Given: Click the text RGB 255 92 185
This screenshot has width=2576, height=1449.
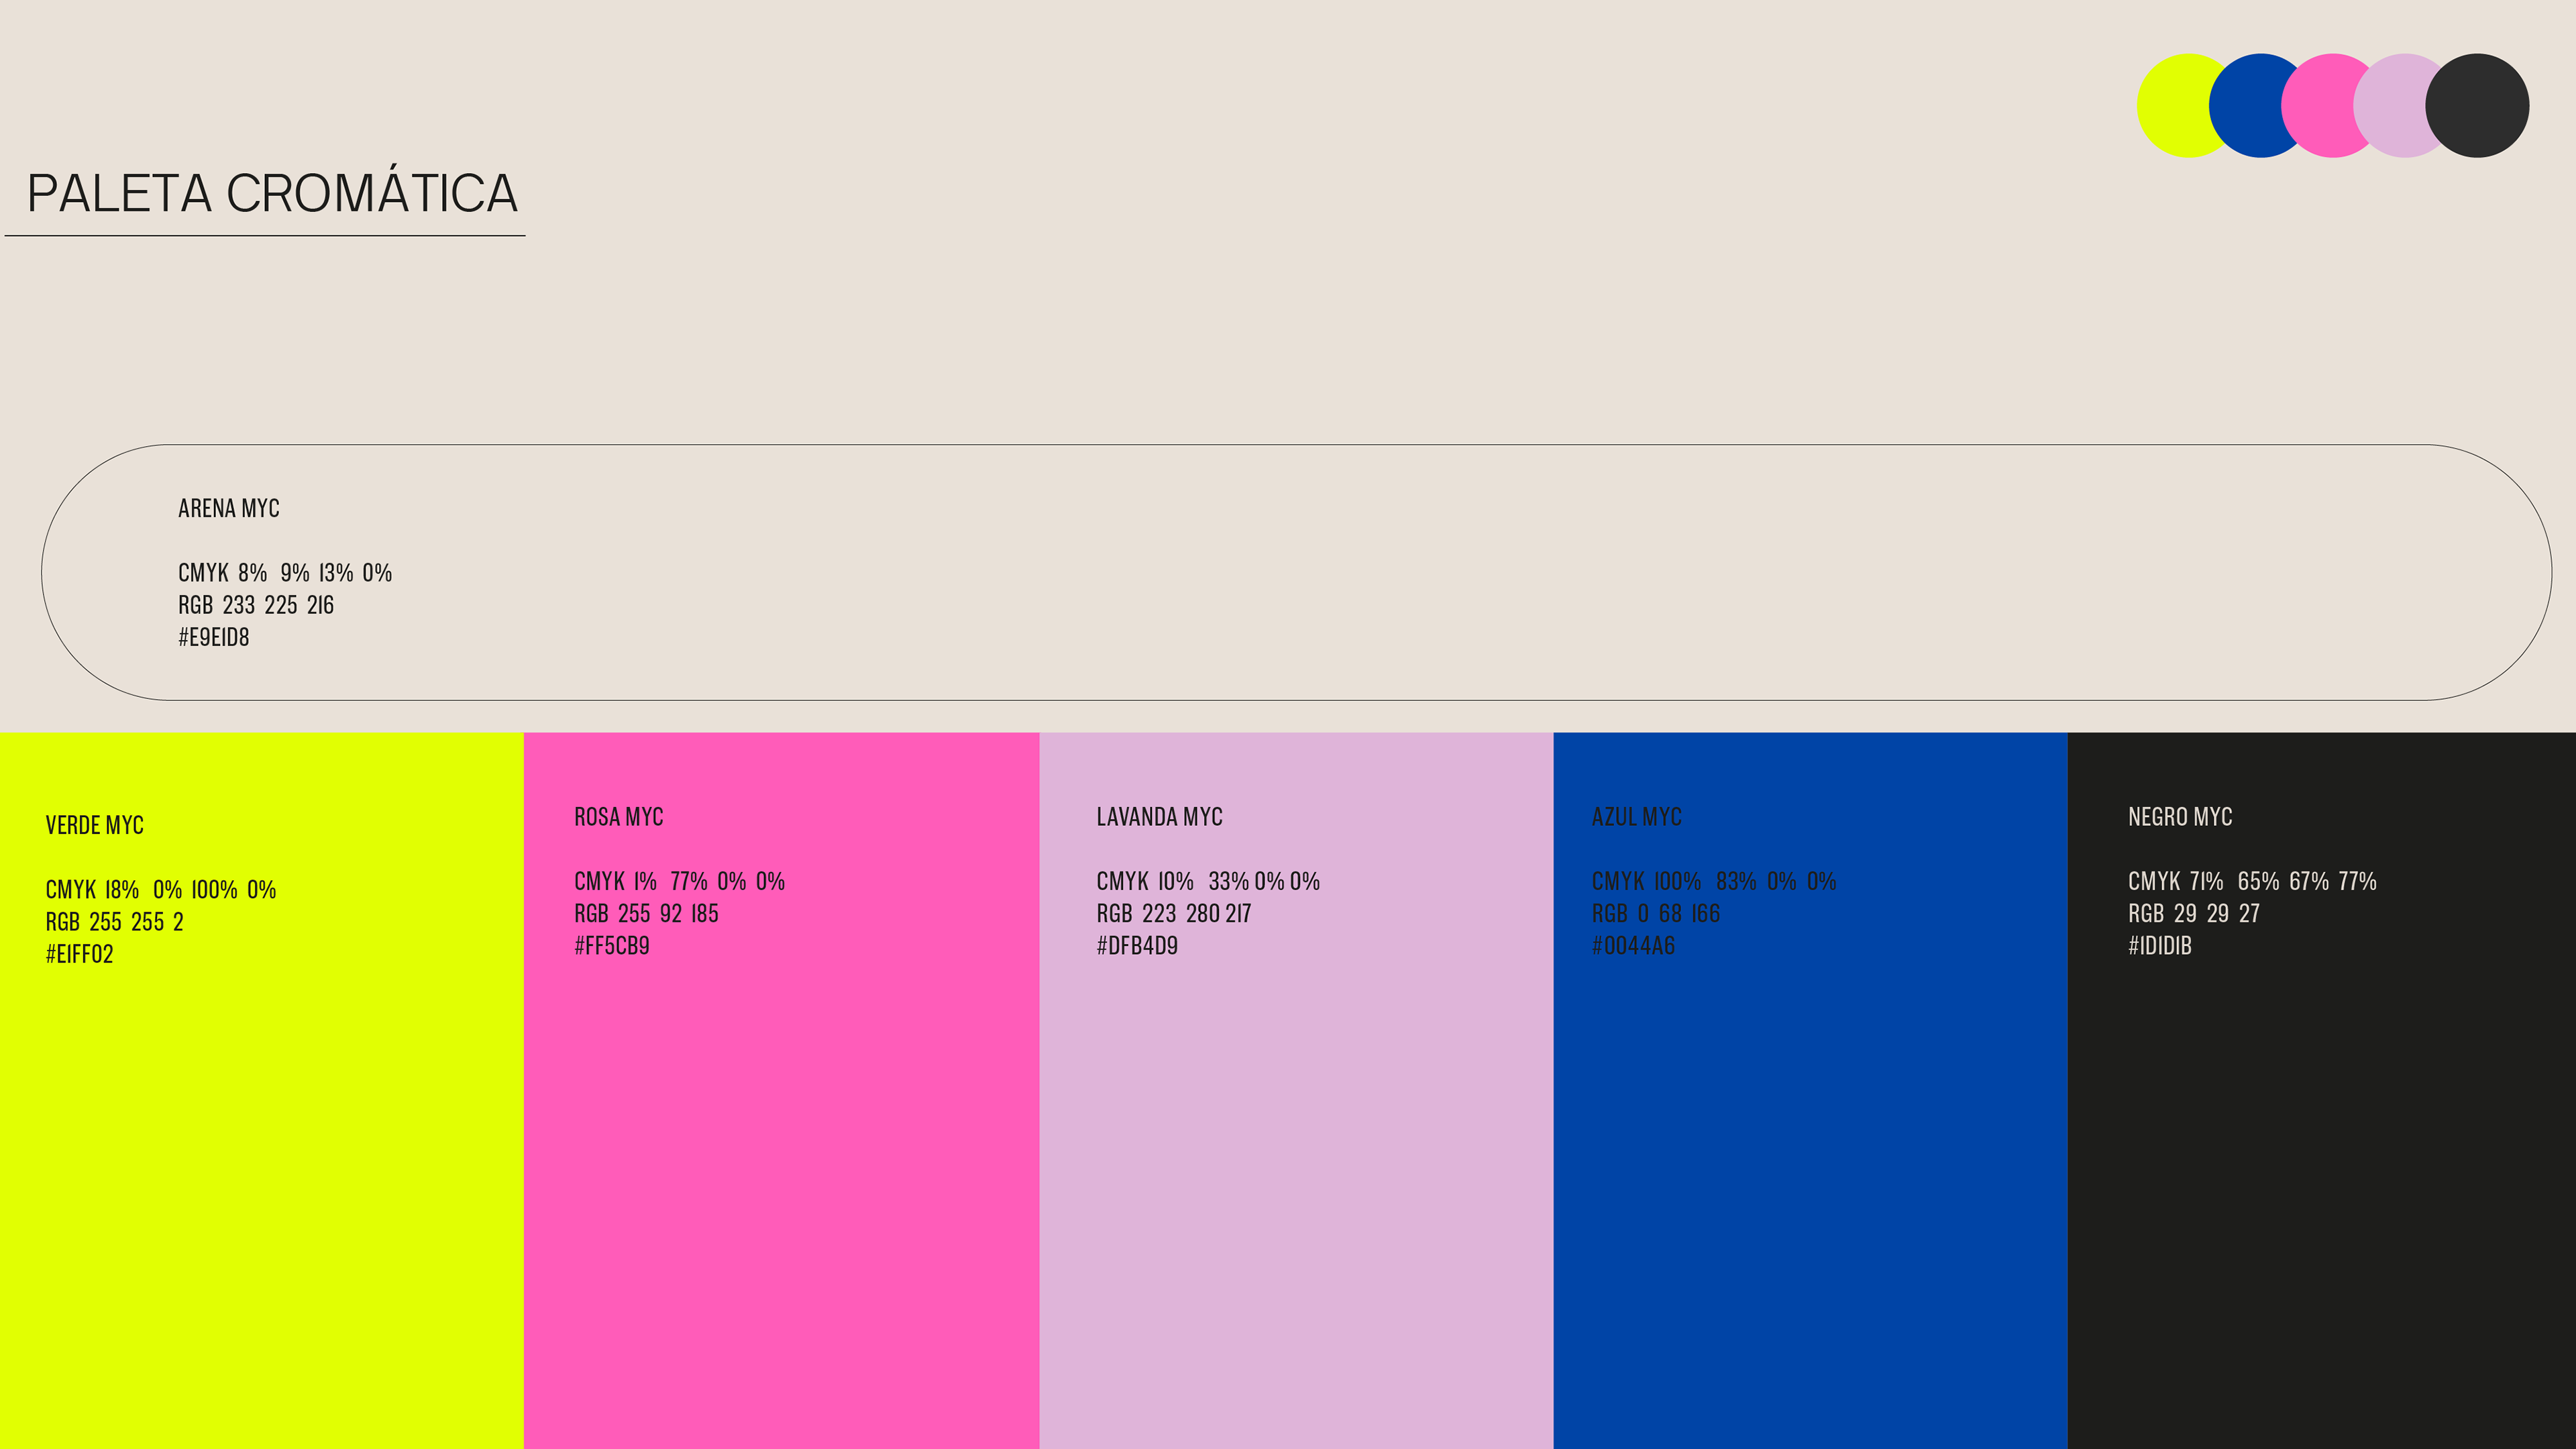Looking at the screenshot, I should (x=647, y=912).
